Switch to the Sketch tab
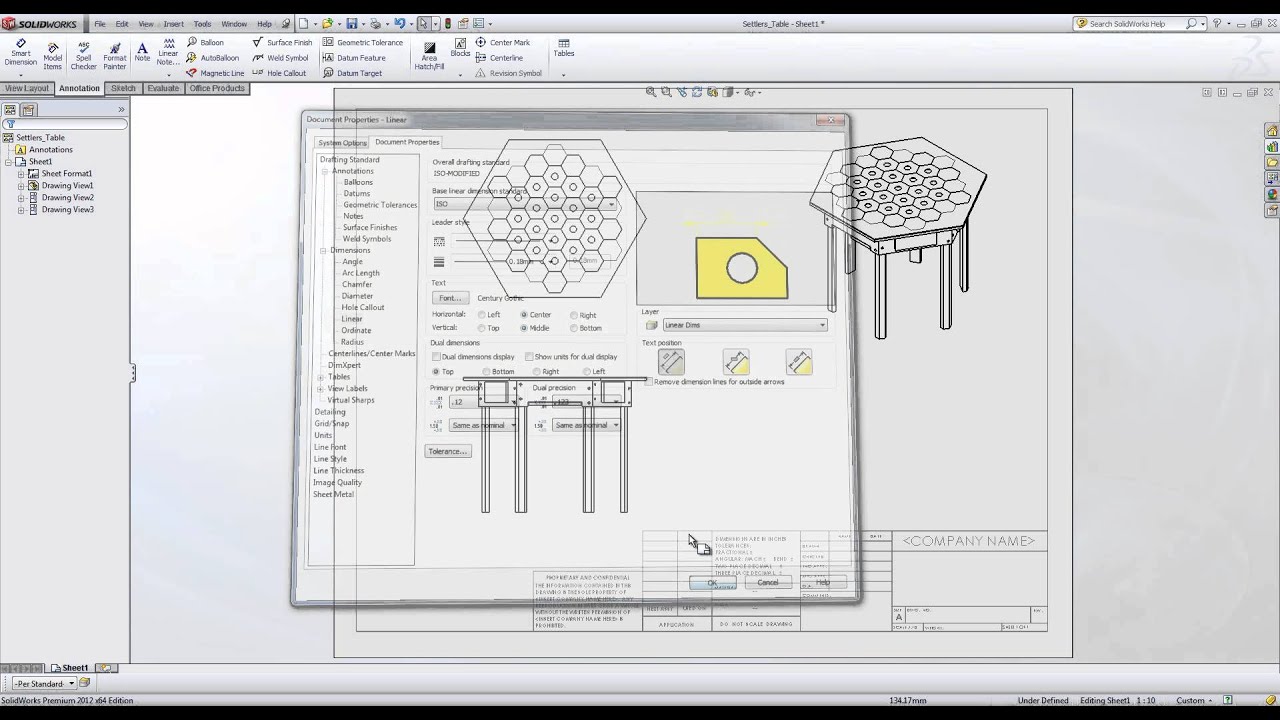 tap(123, 88)
